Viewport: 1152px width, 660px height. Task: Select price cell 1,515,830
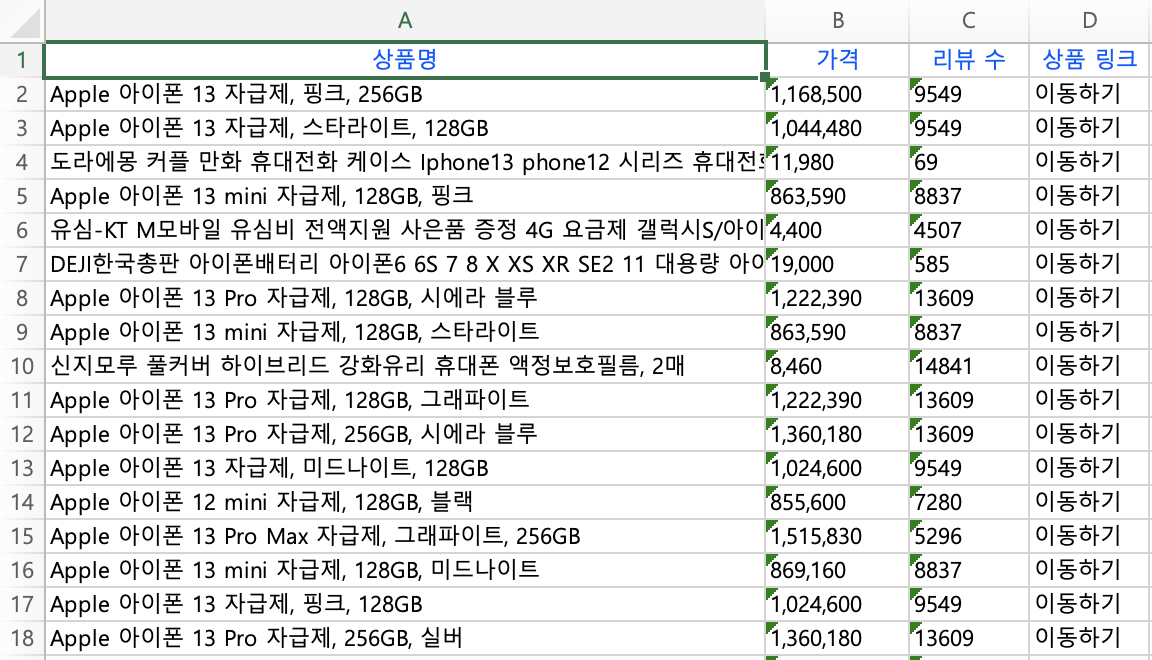tap(837, 536)
